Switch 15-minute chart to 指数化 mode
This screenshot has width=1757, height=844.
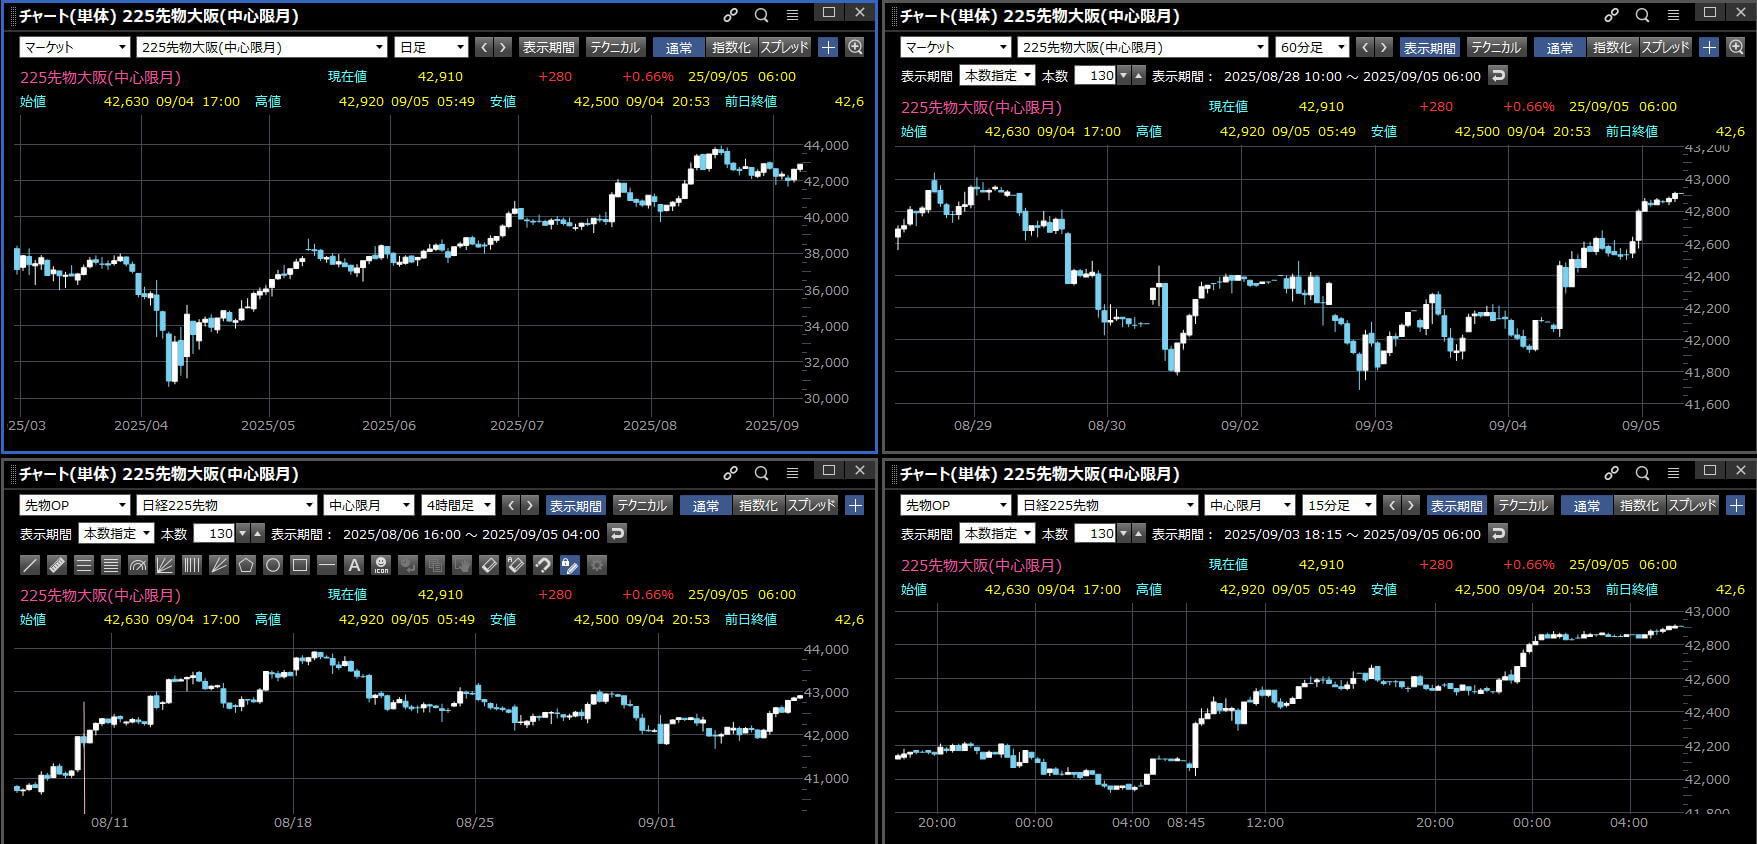pyautogui.click(x=1638, y=505)
